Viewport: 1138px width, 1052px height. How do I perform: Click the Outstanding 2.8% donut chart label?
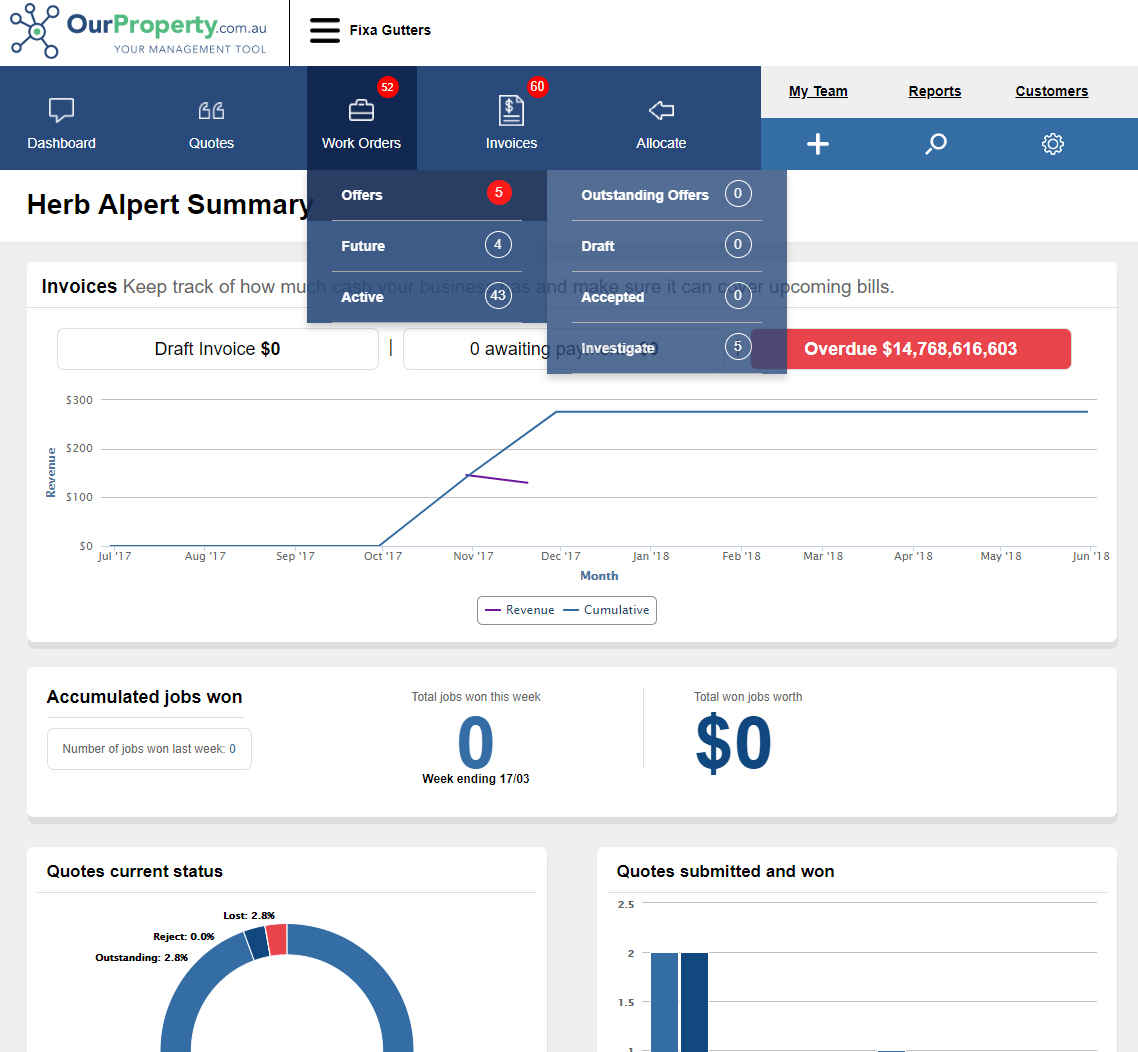point(142,958)
